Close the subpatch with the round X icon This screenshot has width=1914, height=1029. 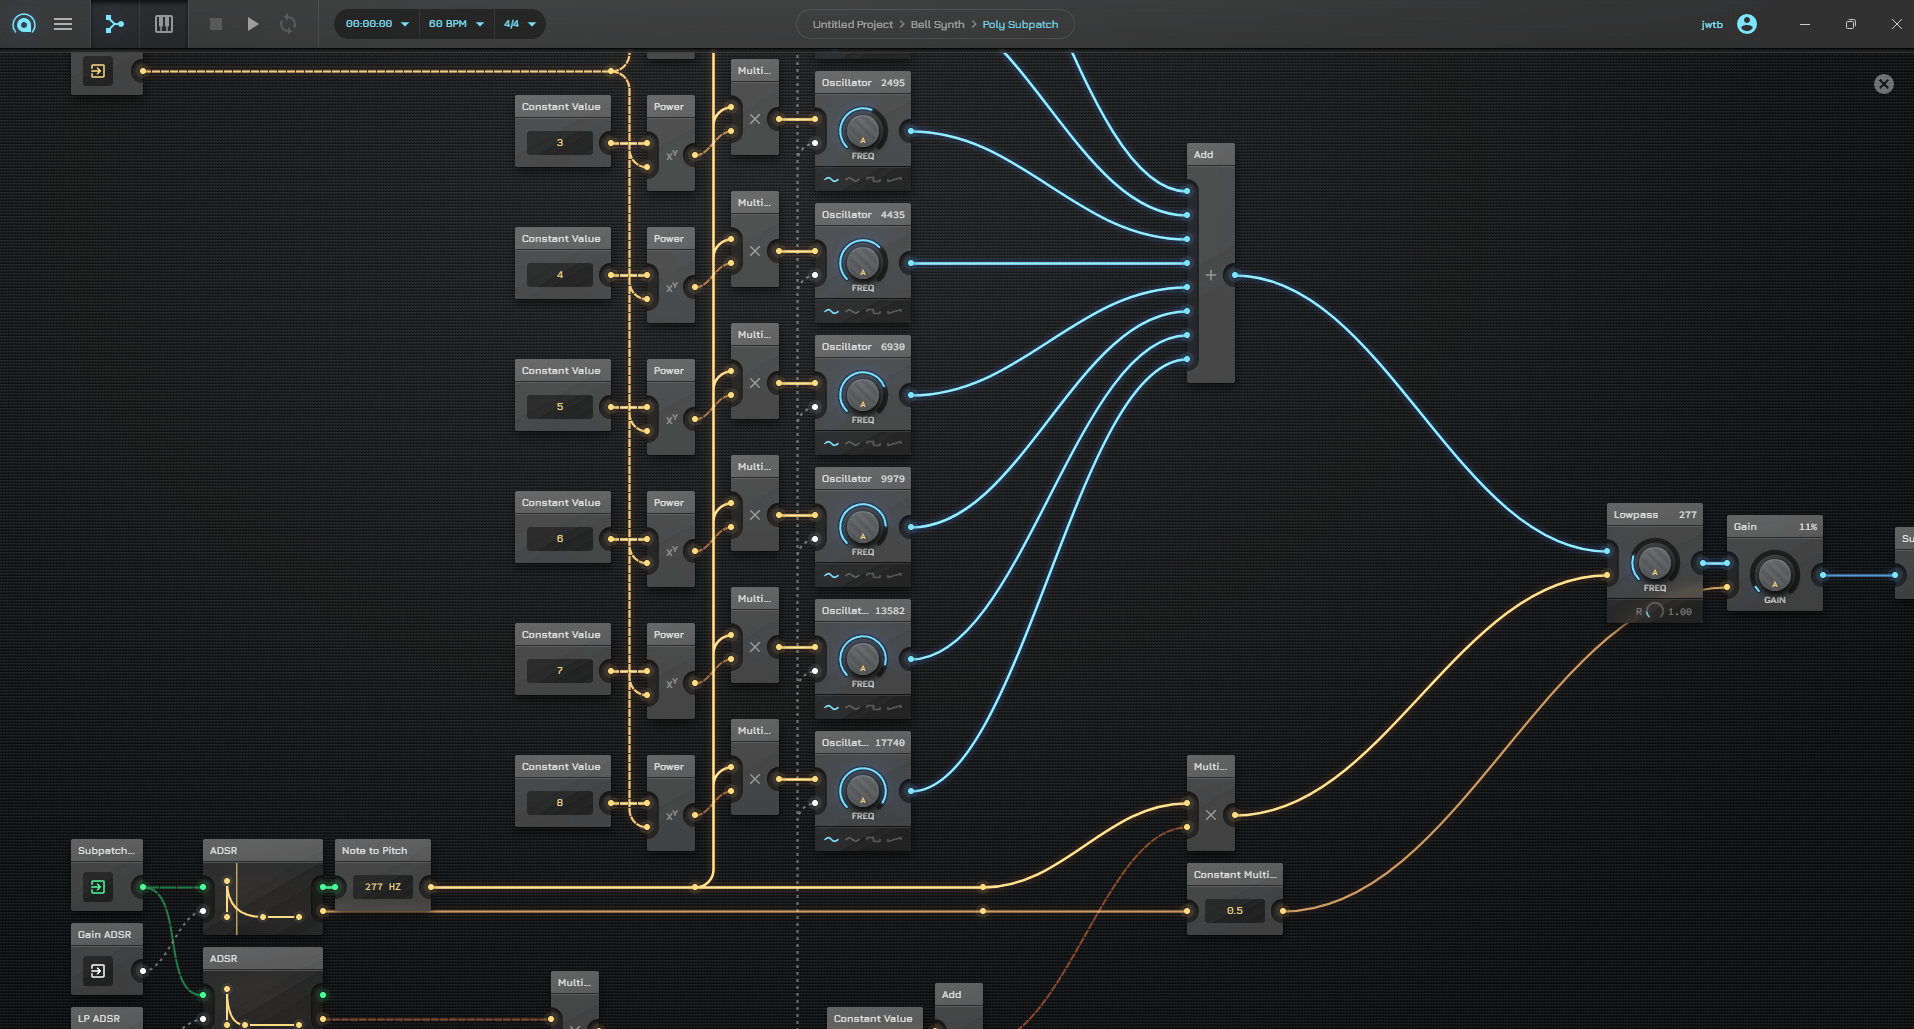(1884, 84)
